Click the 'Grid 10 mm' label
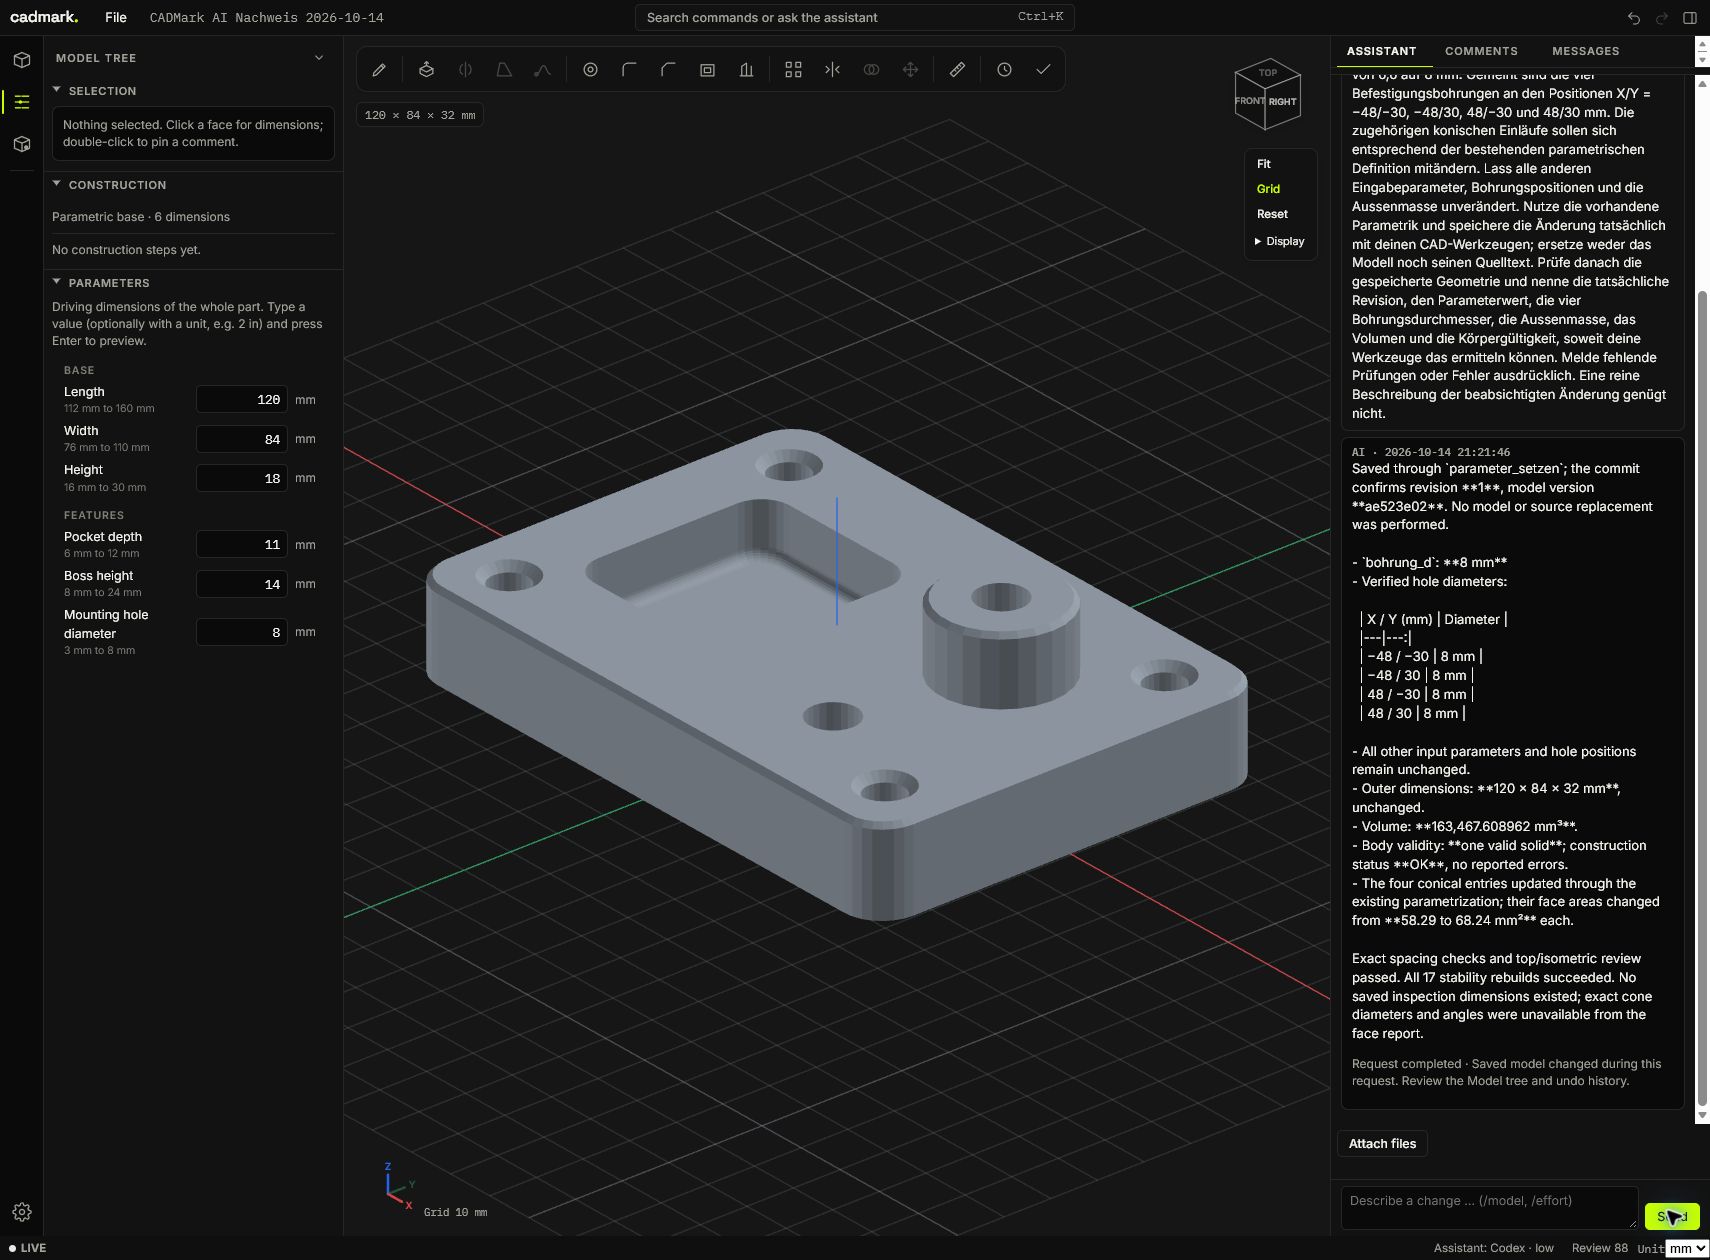Screen dimensions: 1710x1260 point(455,1212)
